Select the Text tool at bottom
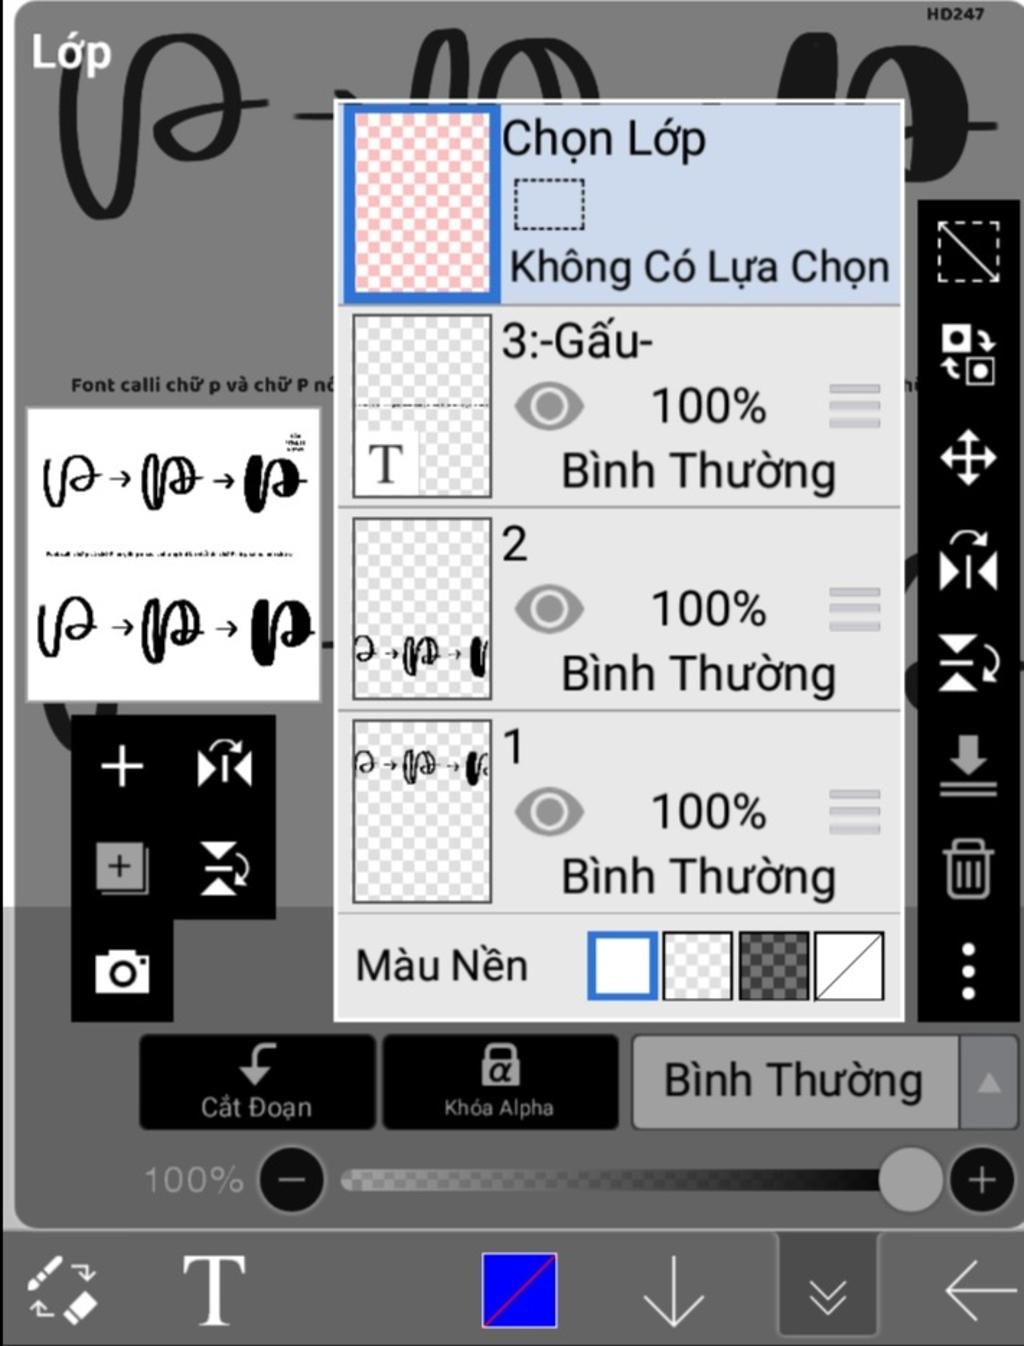 pyautogui.click(x=214, y=1289)
